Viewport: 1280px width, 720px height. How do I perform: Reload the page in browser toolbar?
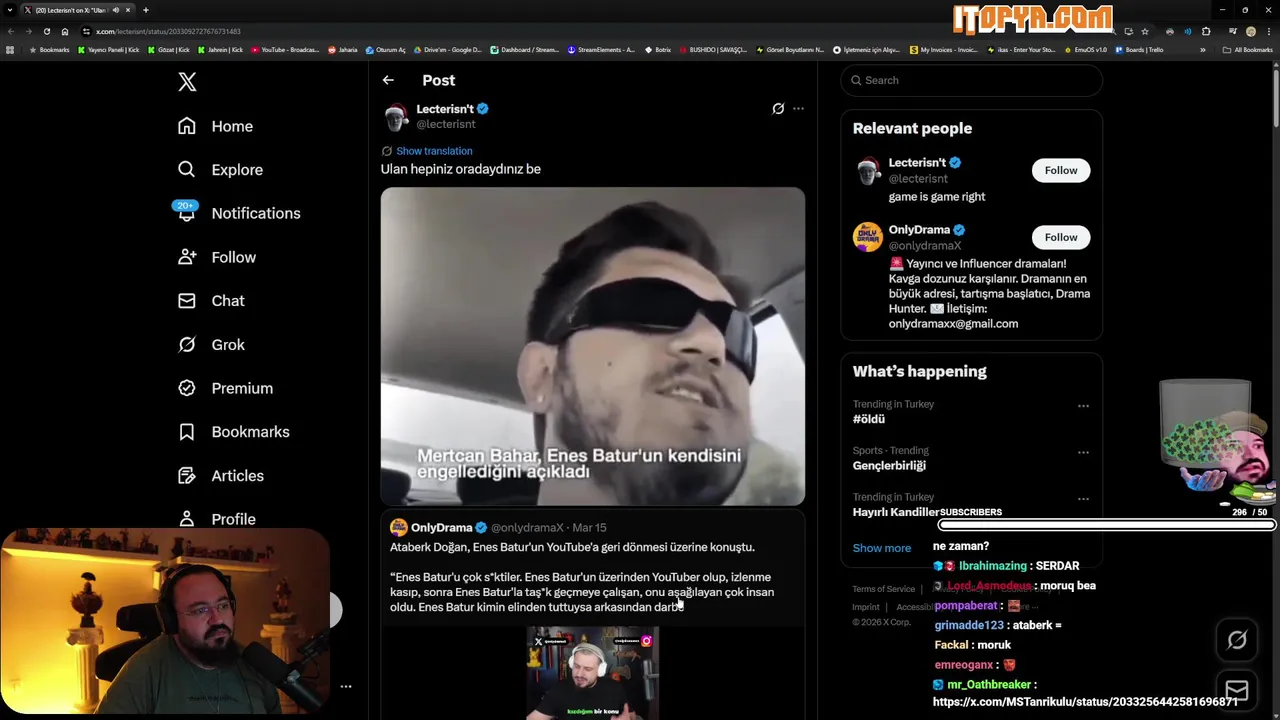pyautogui.click(x=46, y=31)
